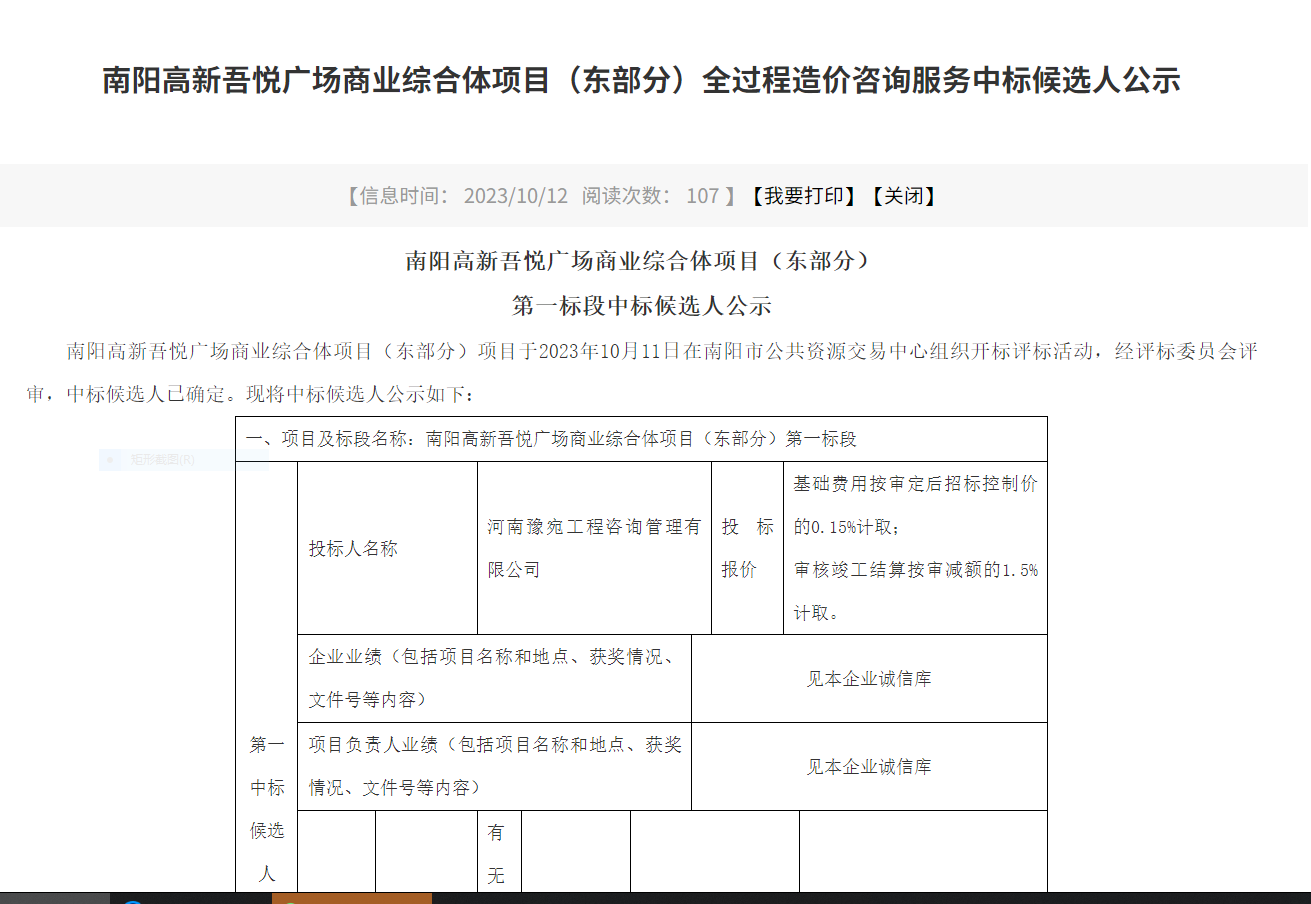Click the main page title heading
This screenshot has width=1311, height=904.
[641, 80]
